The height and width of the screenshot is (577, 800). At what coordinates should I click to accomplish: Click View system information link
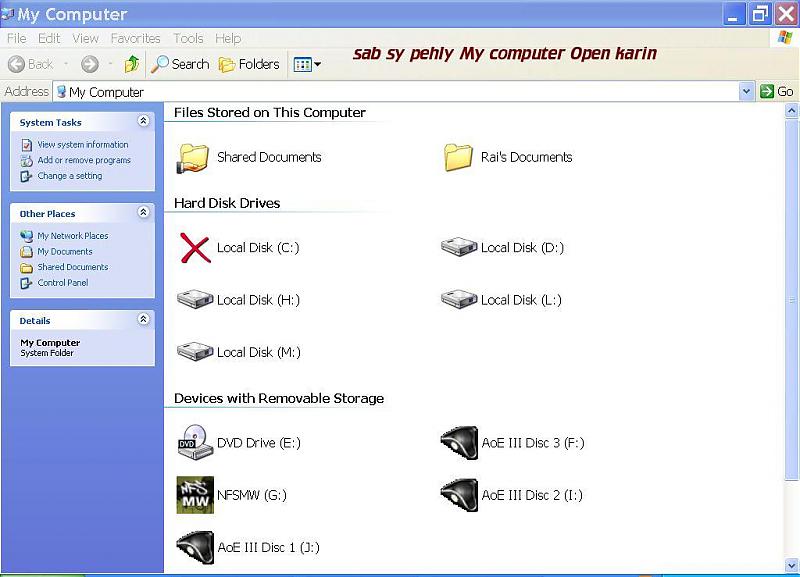[83, 145]
